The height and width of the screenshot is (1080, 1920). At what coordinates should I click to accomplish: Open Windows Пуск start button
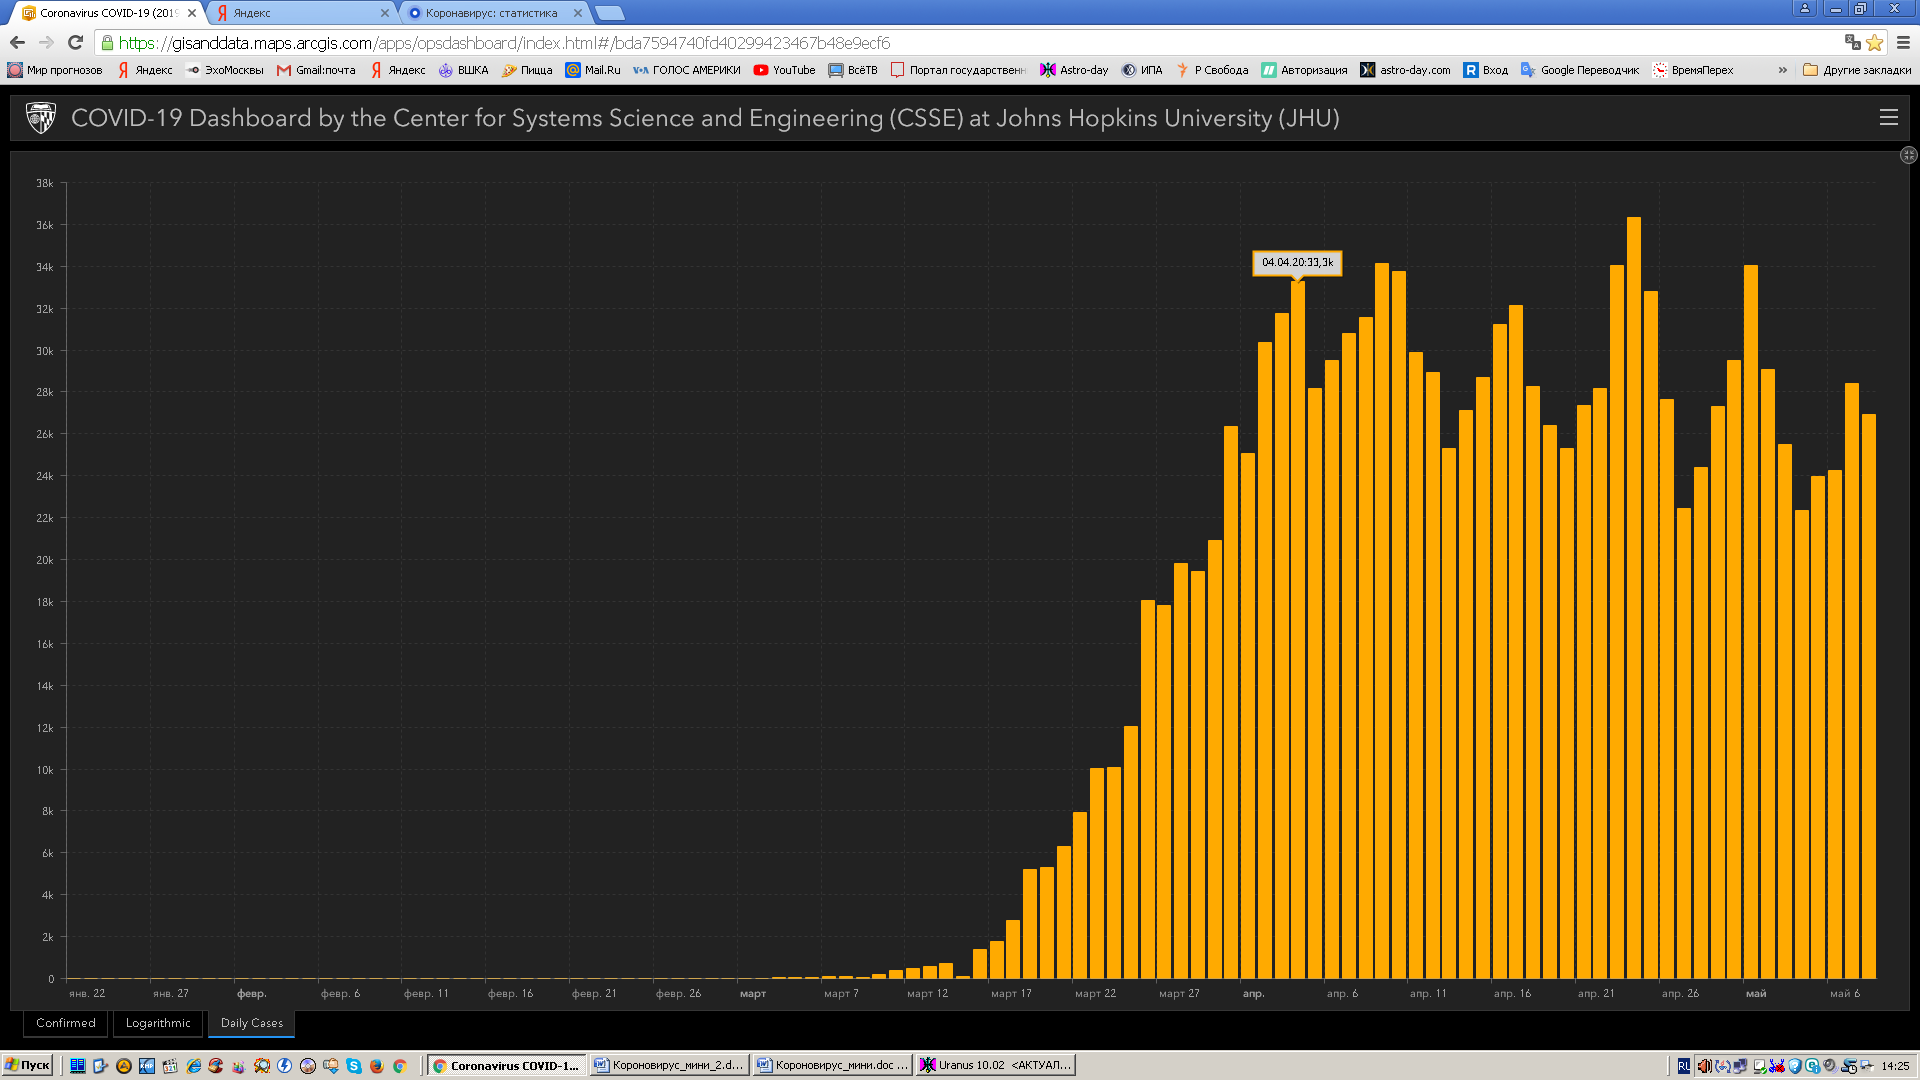(x=27, y=1065)
